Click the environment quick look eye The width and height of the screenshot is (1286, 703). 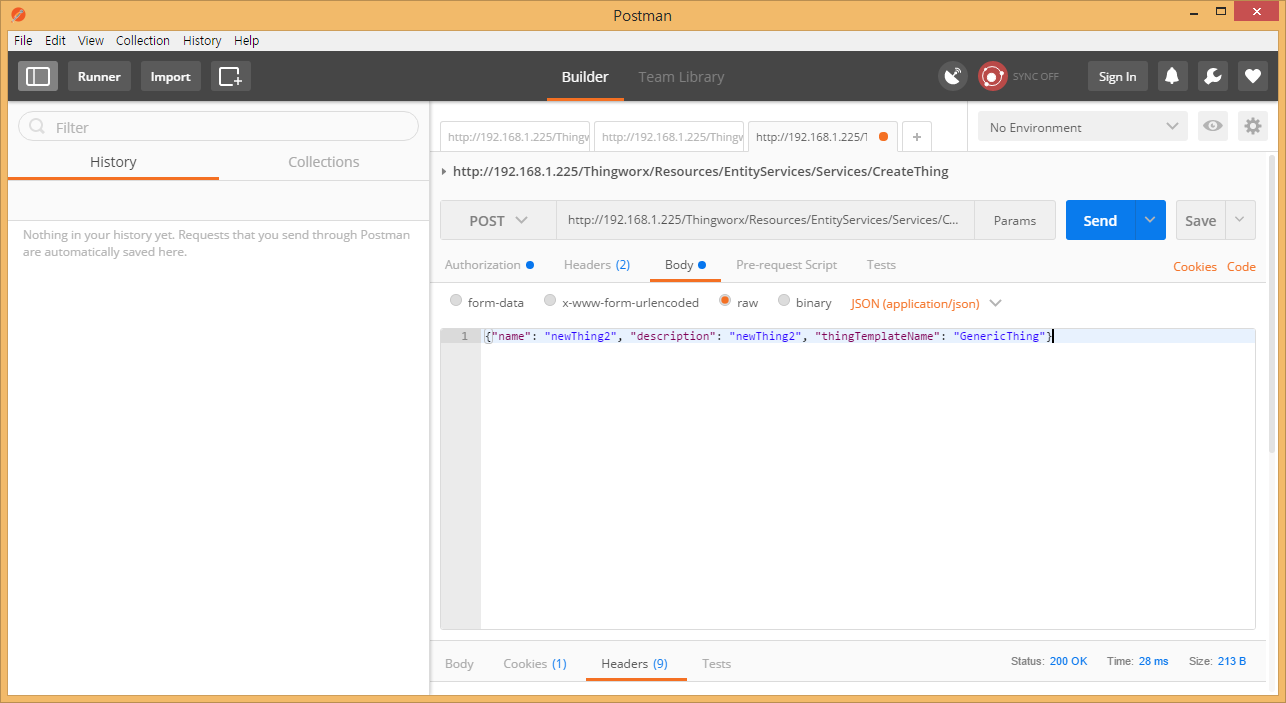pos(1213,126)
